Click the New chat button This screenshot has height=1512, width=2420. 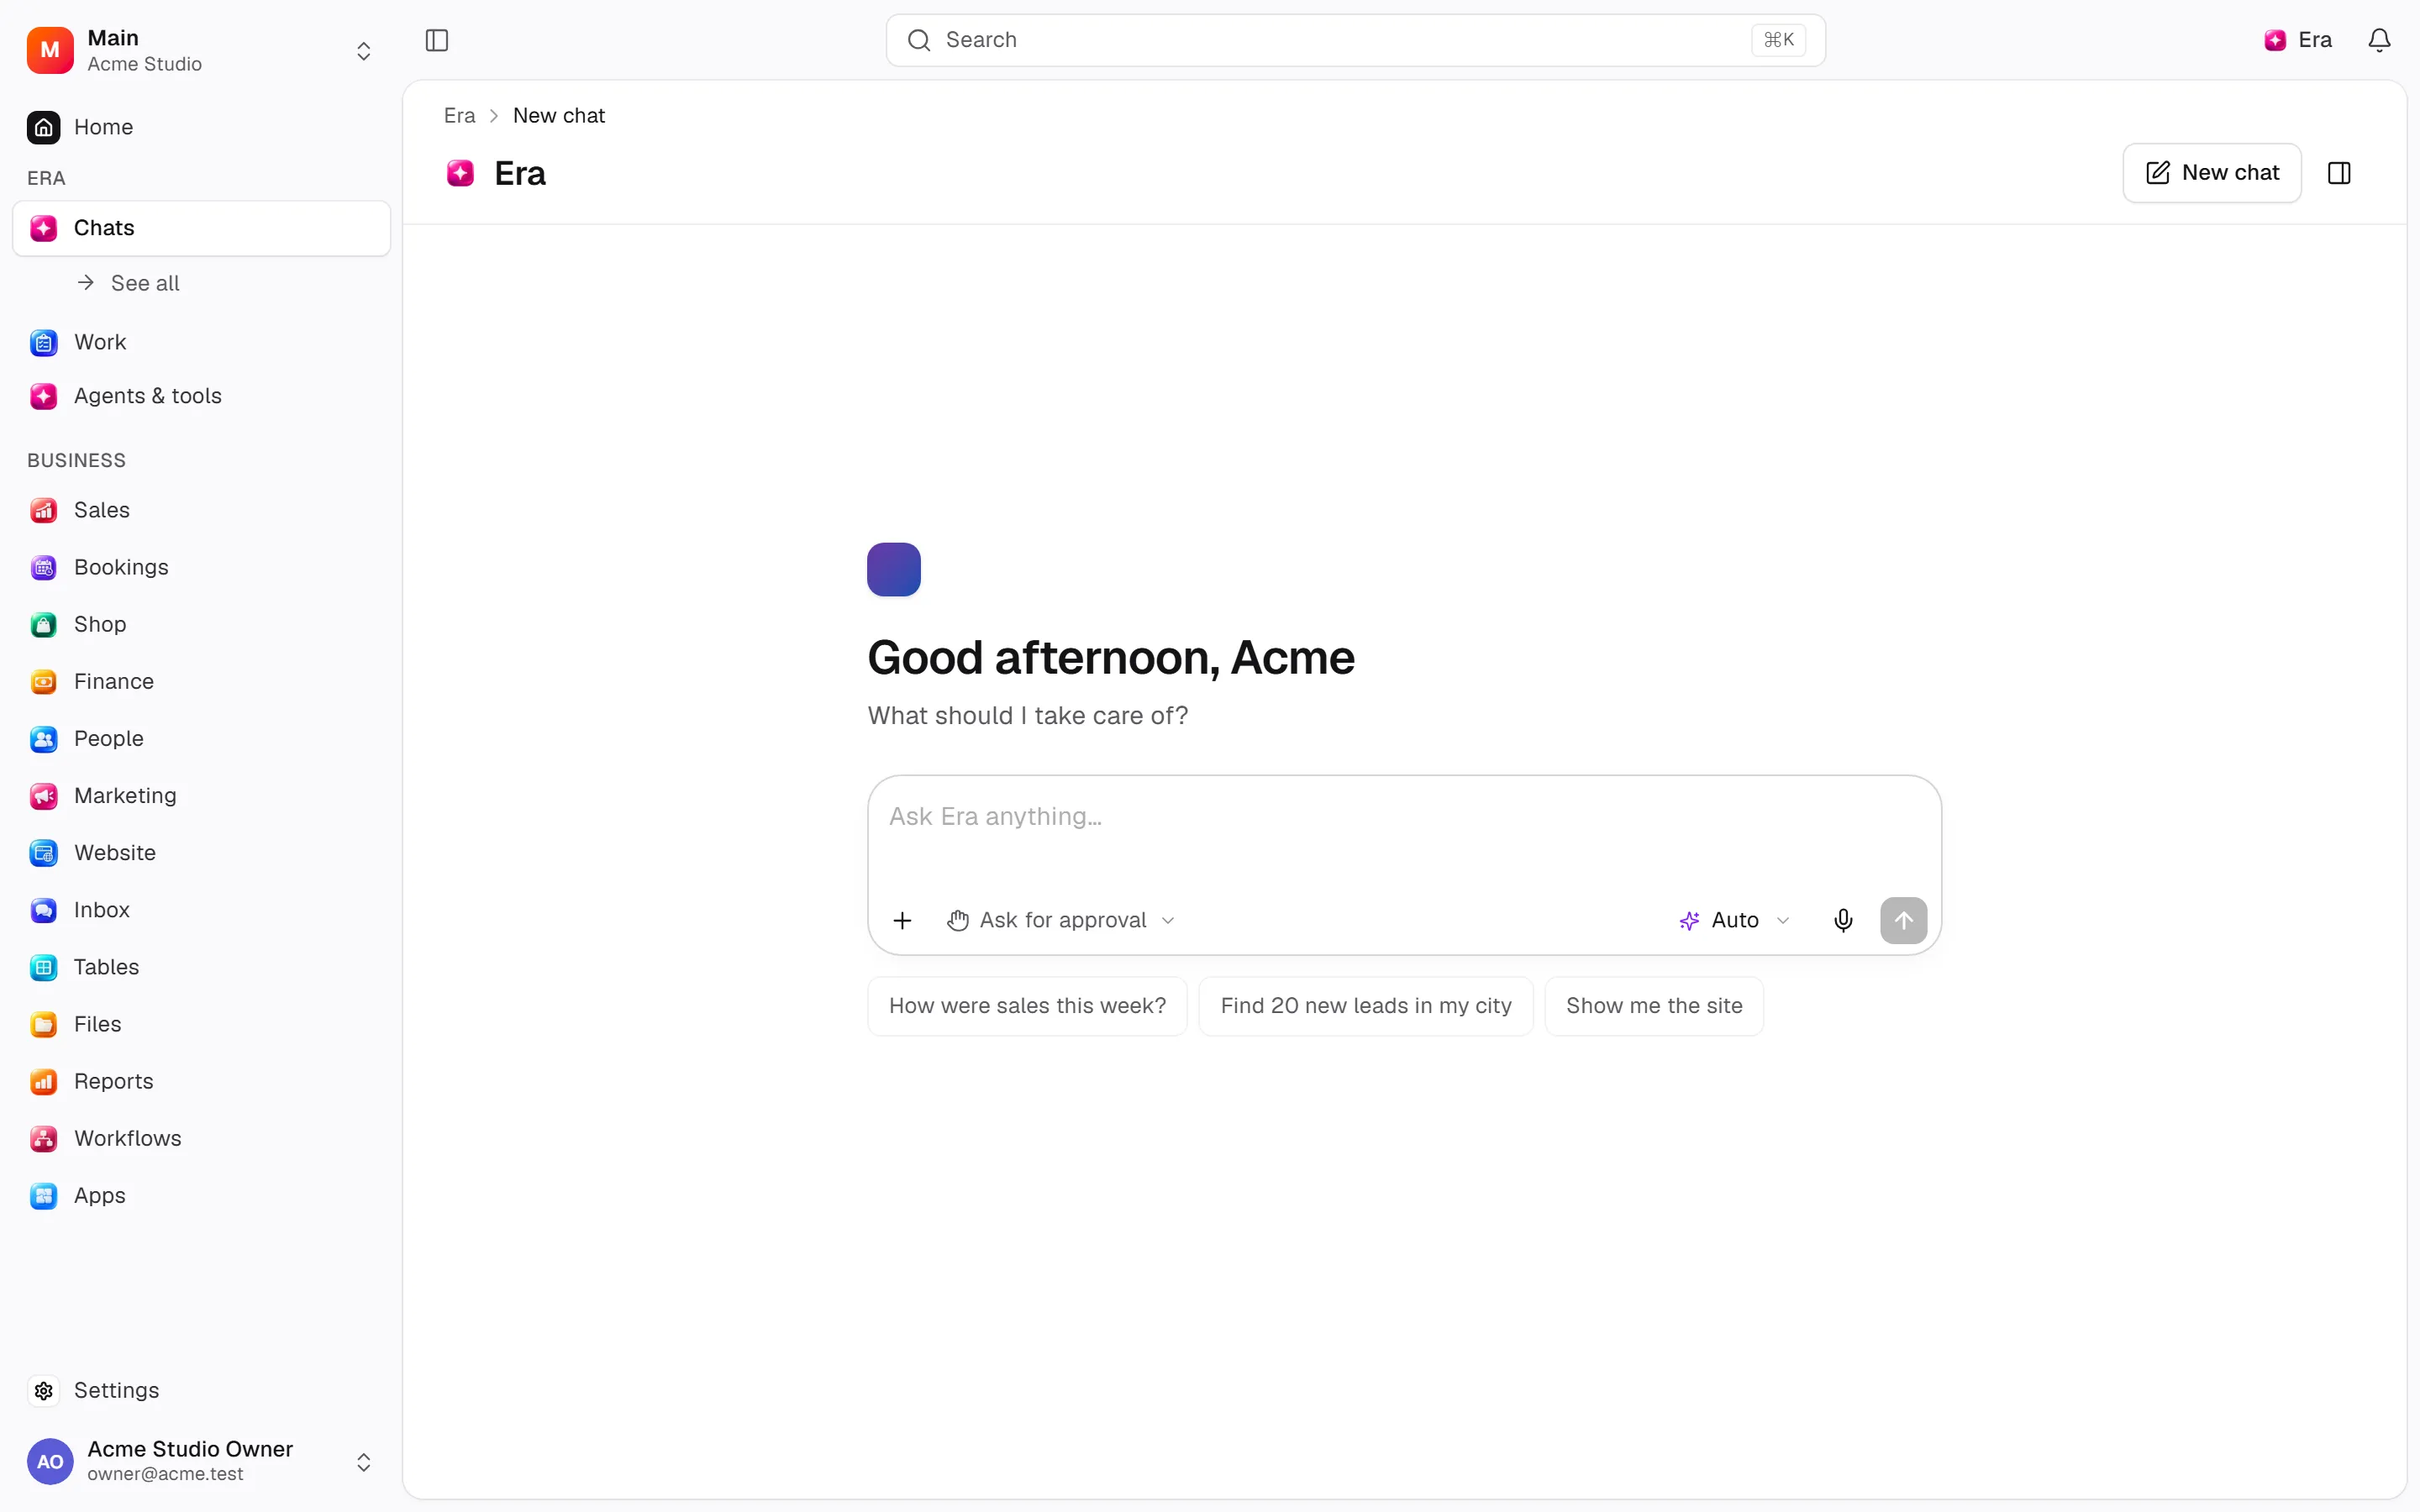pos(2212,173)
